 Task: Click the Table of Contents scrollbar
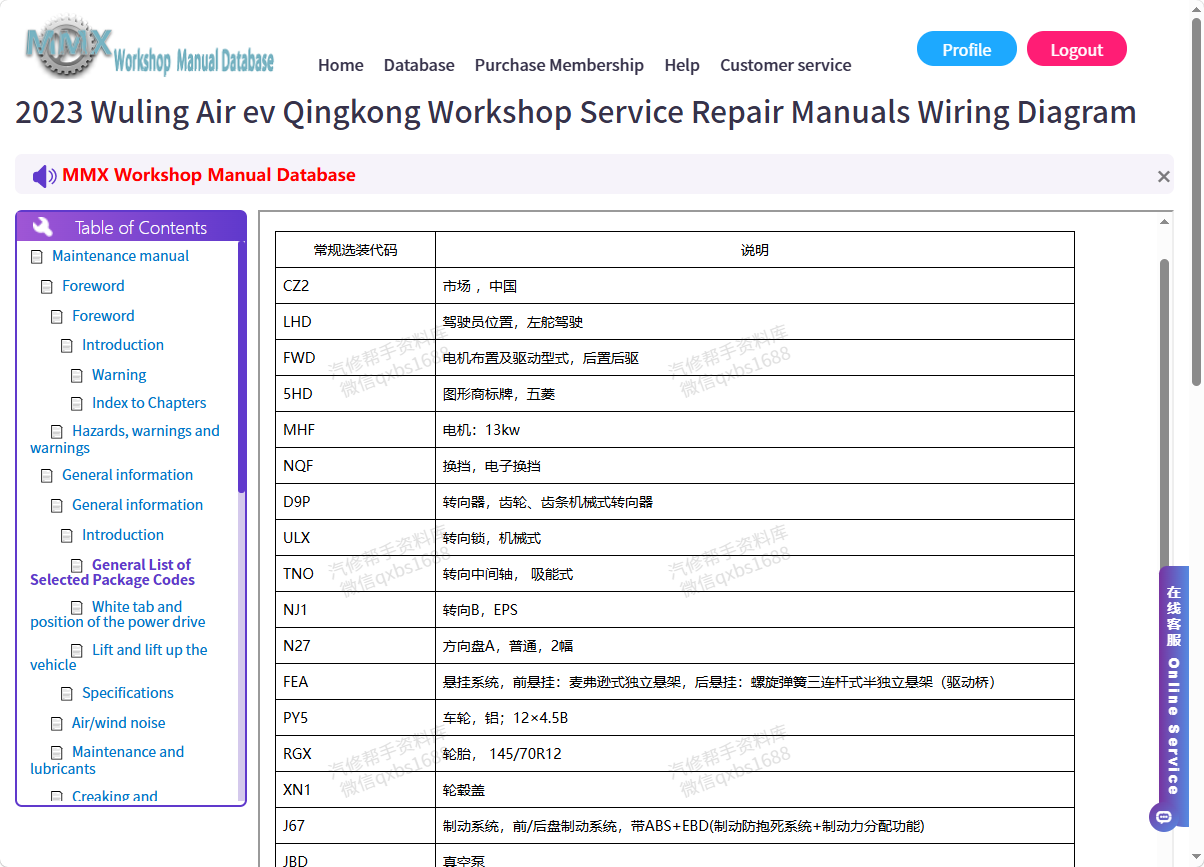(241, 368)
